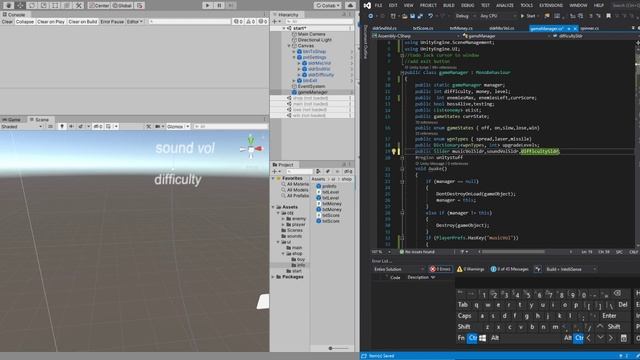Toggle Clear on Play in Console
The image size is (640, 360).
[51, 21]
